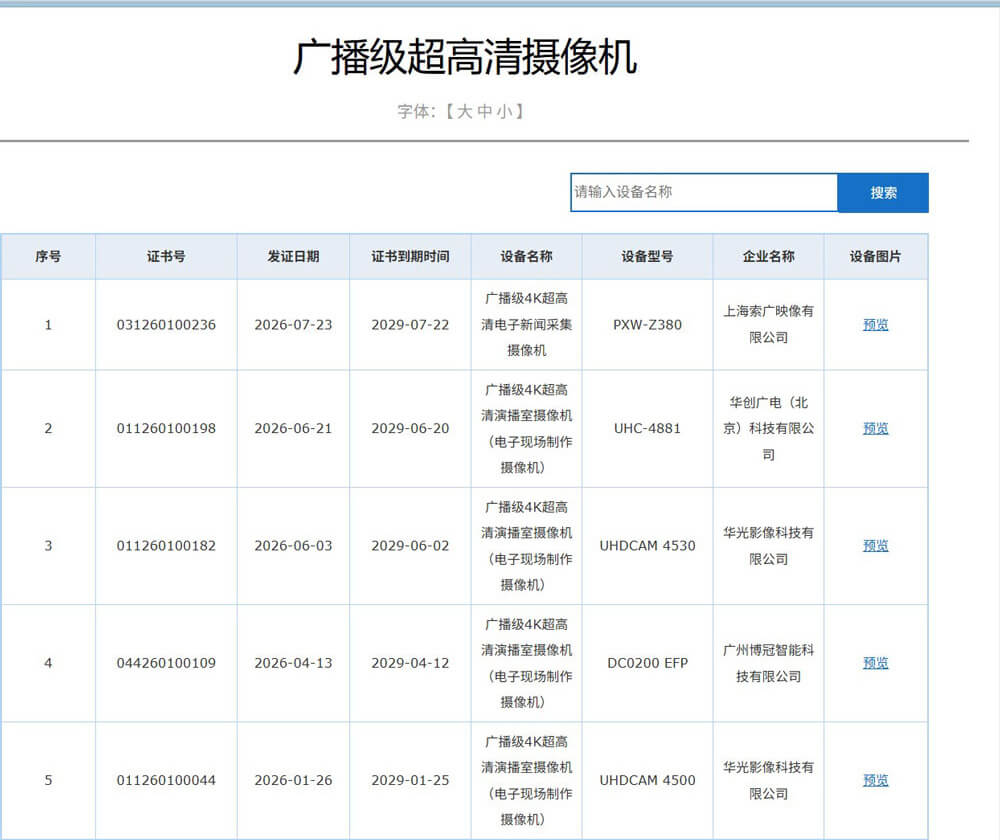The width and height of the screenshot is (1000, 840).
Task: Select certificate number 011260100182
Action: click(x=166, y=546)
